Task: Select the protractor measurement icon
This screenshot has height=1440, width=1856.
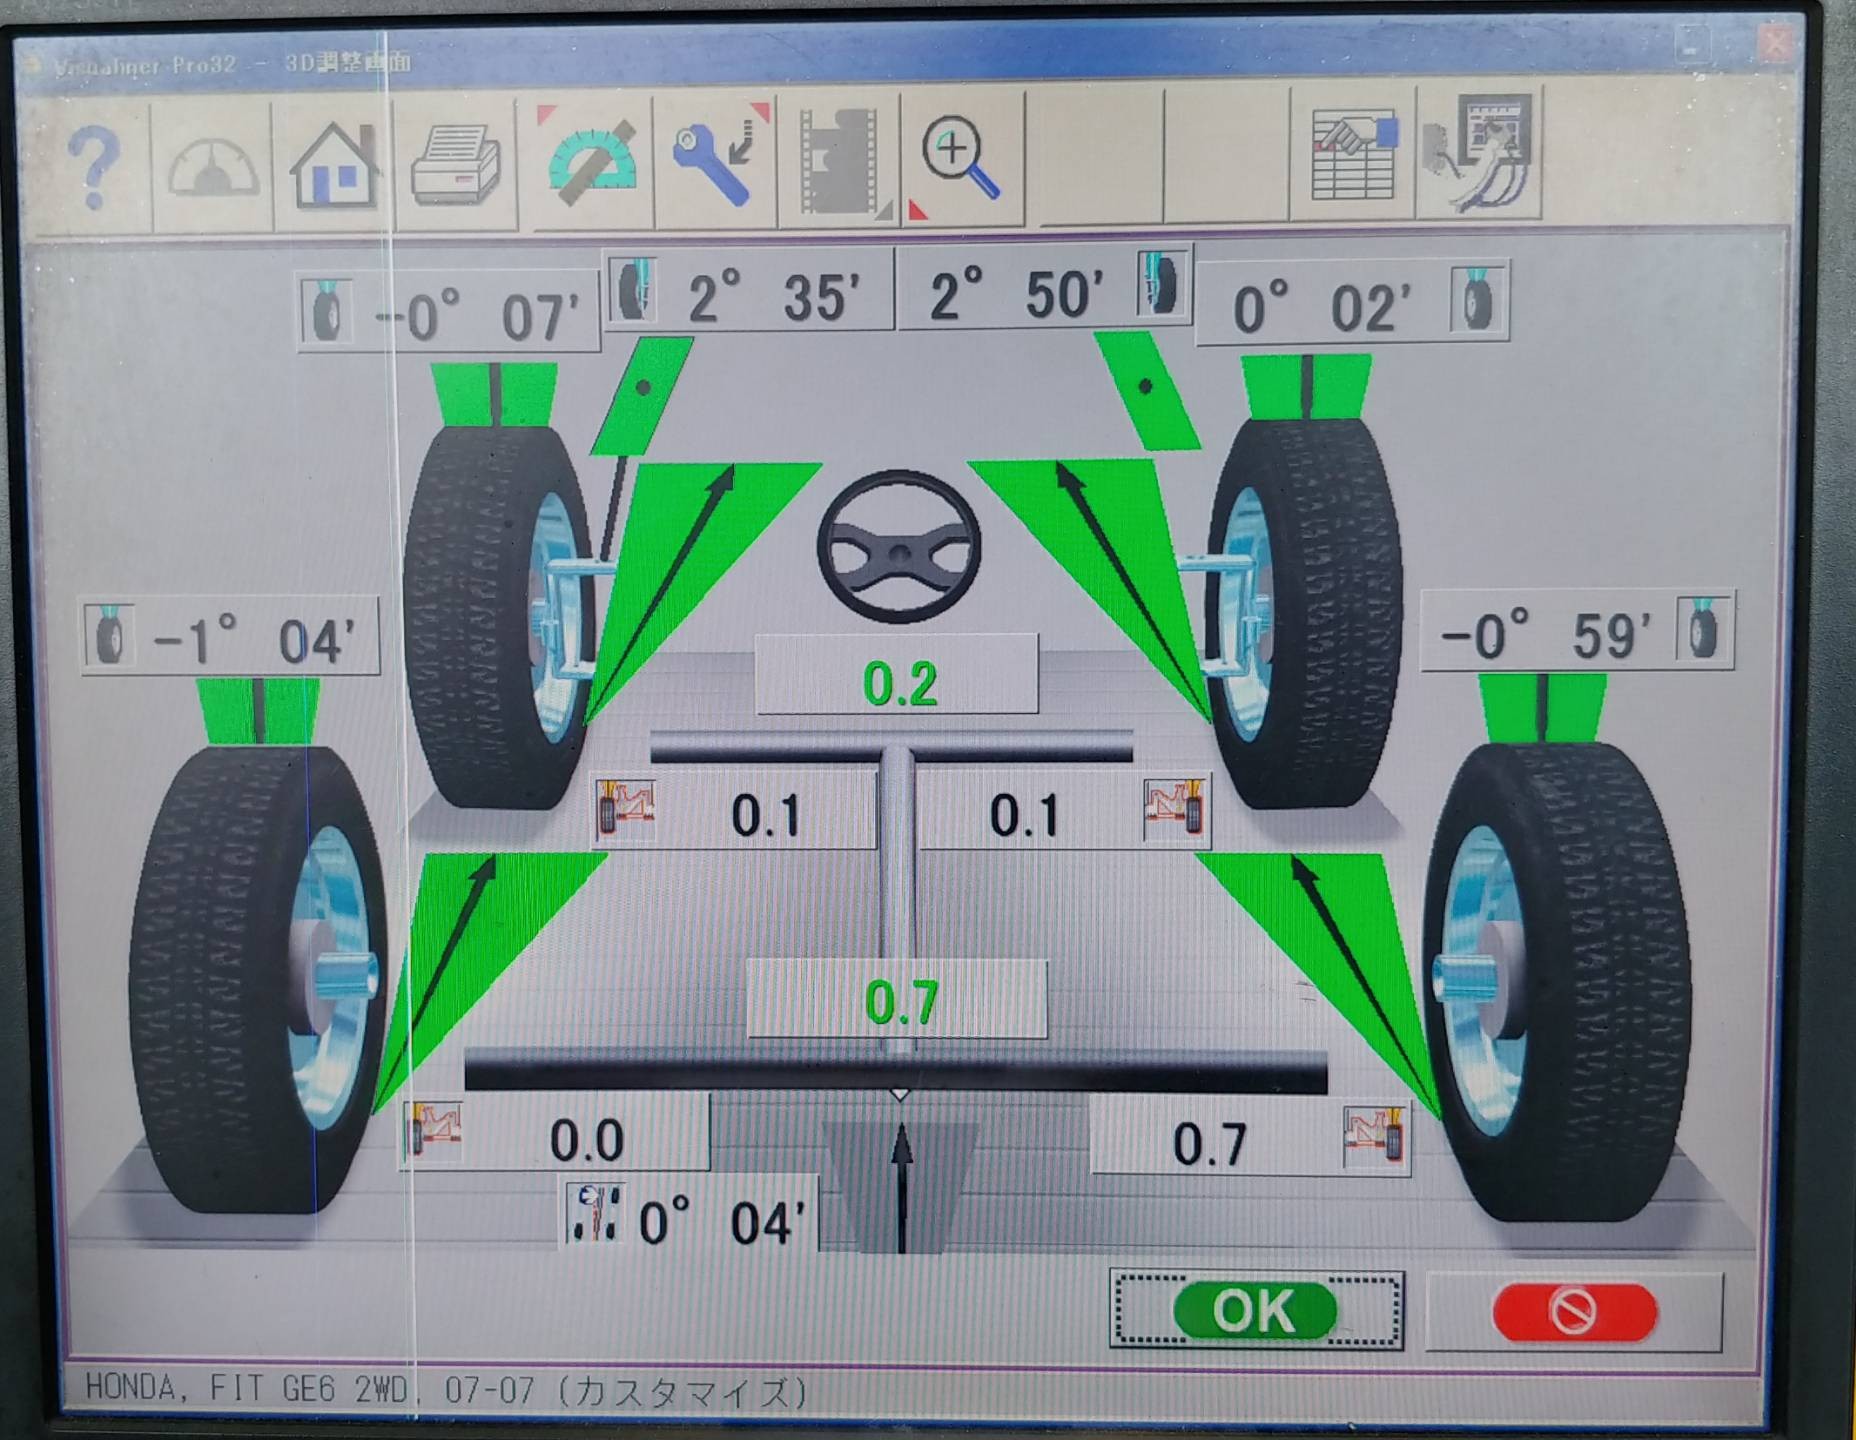Action: [592, 160]
